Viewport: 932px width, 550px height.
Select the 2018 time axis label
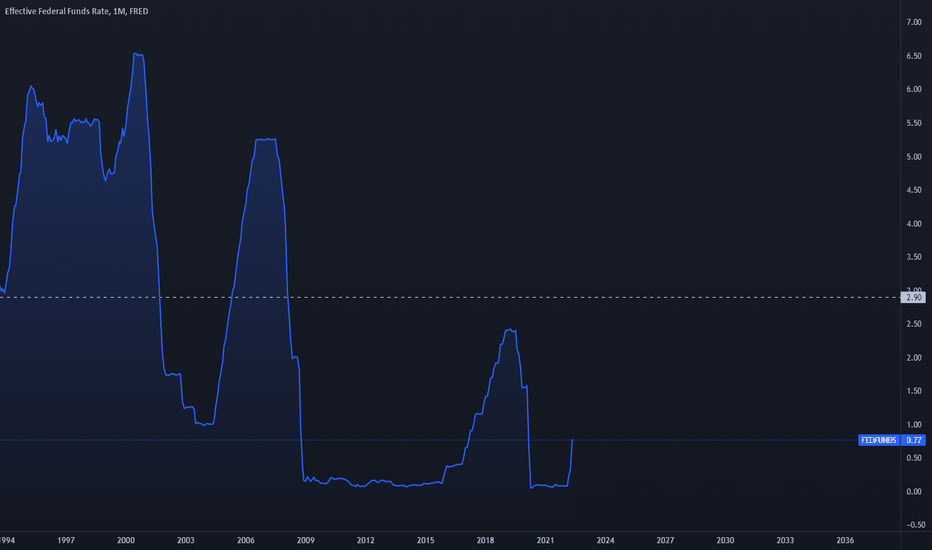click(485, 540)
